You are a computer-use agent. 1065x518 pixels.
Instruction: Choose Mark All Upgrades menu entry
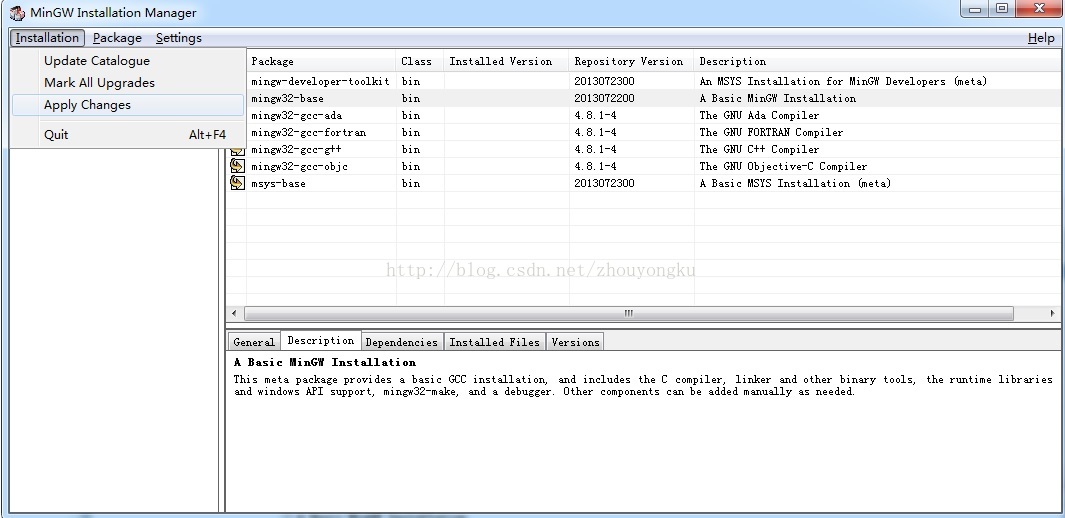pyautogui.click(x=128, y=83)
